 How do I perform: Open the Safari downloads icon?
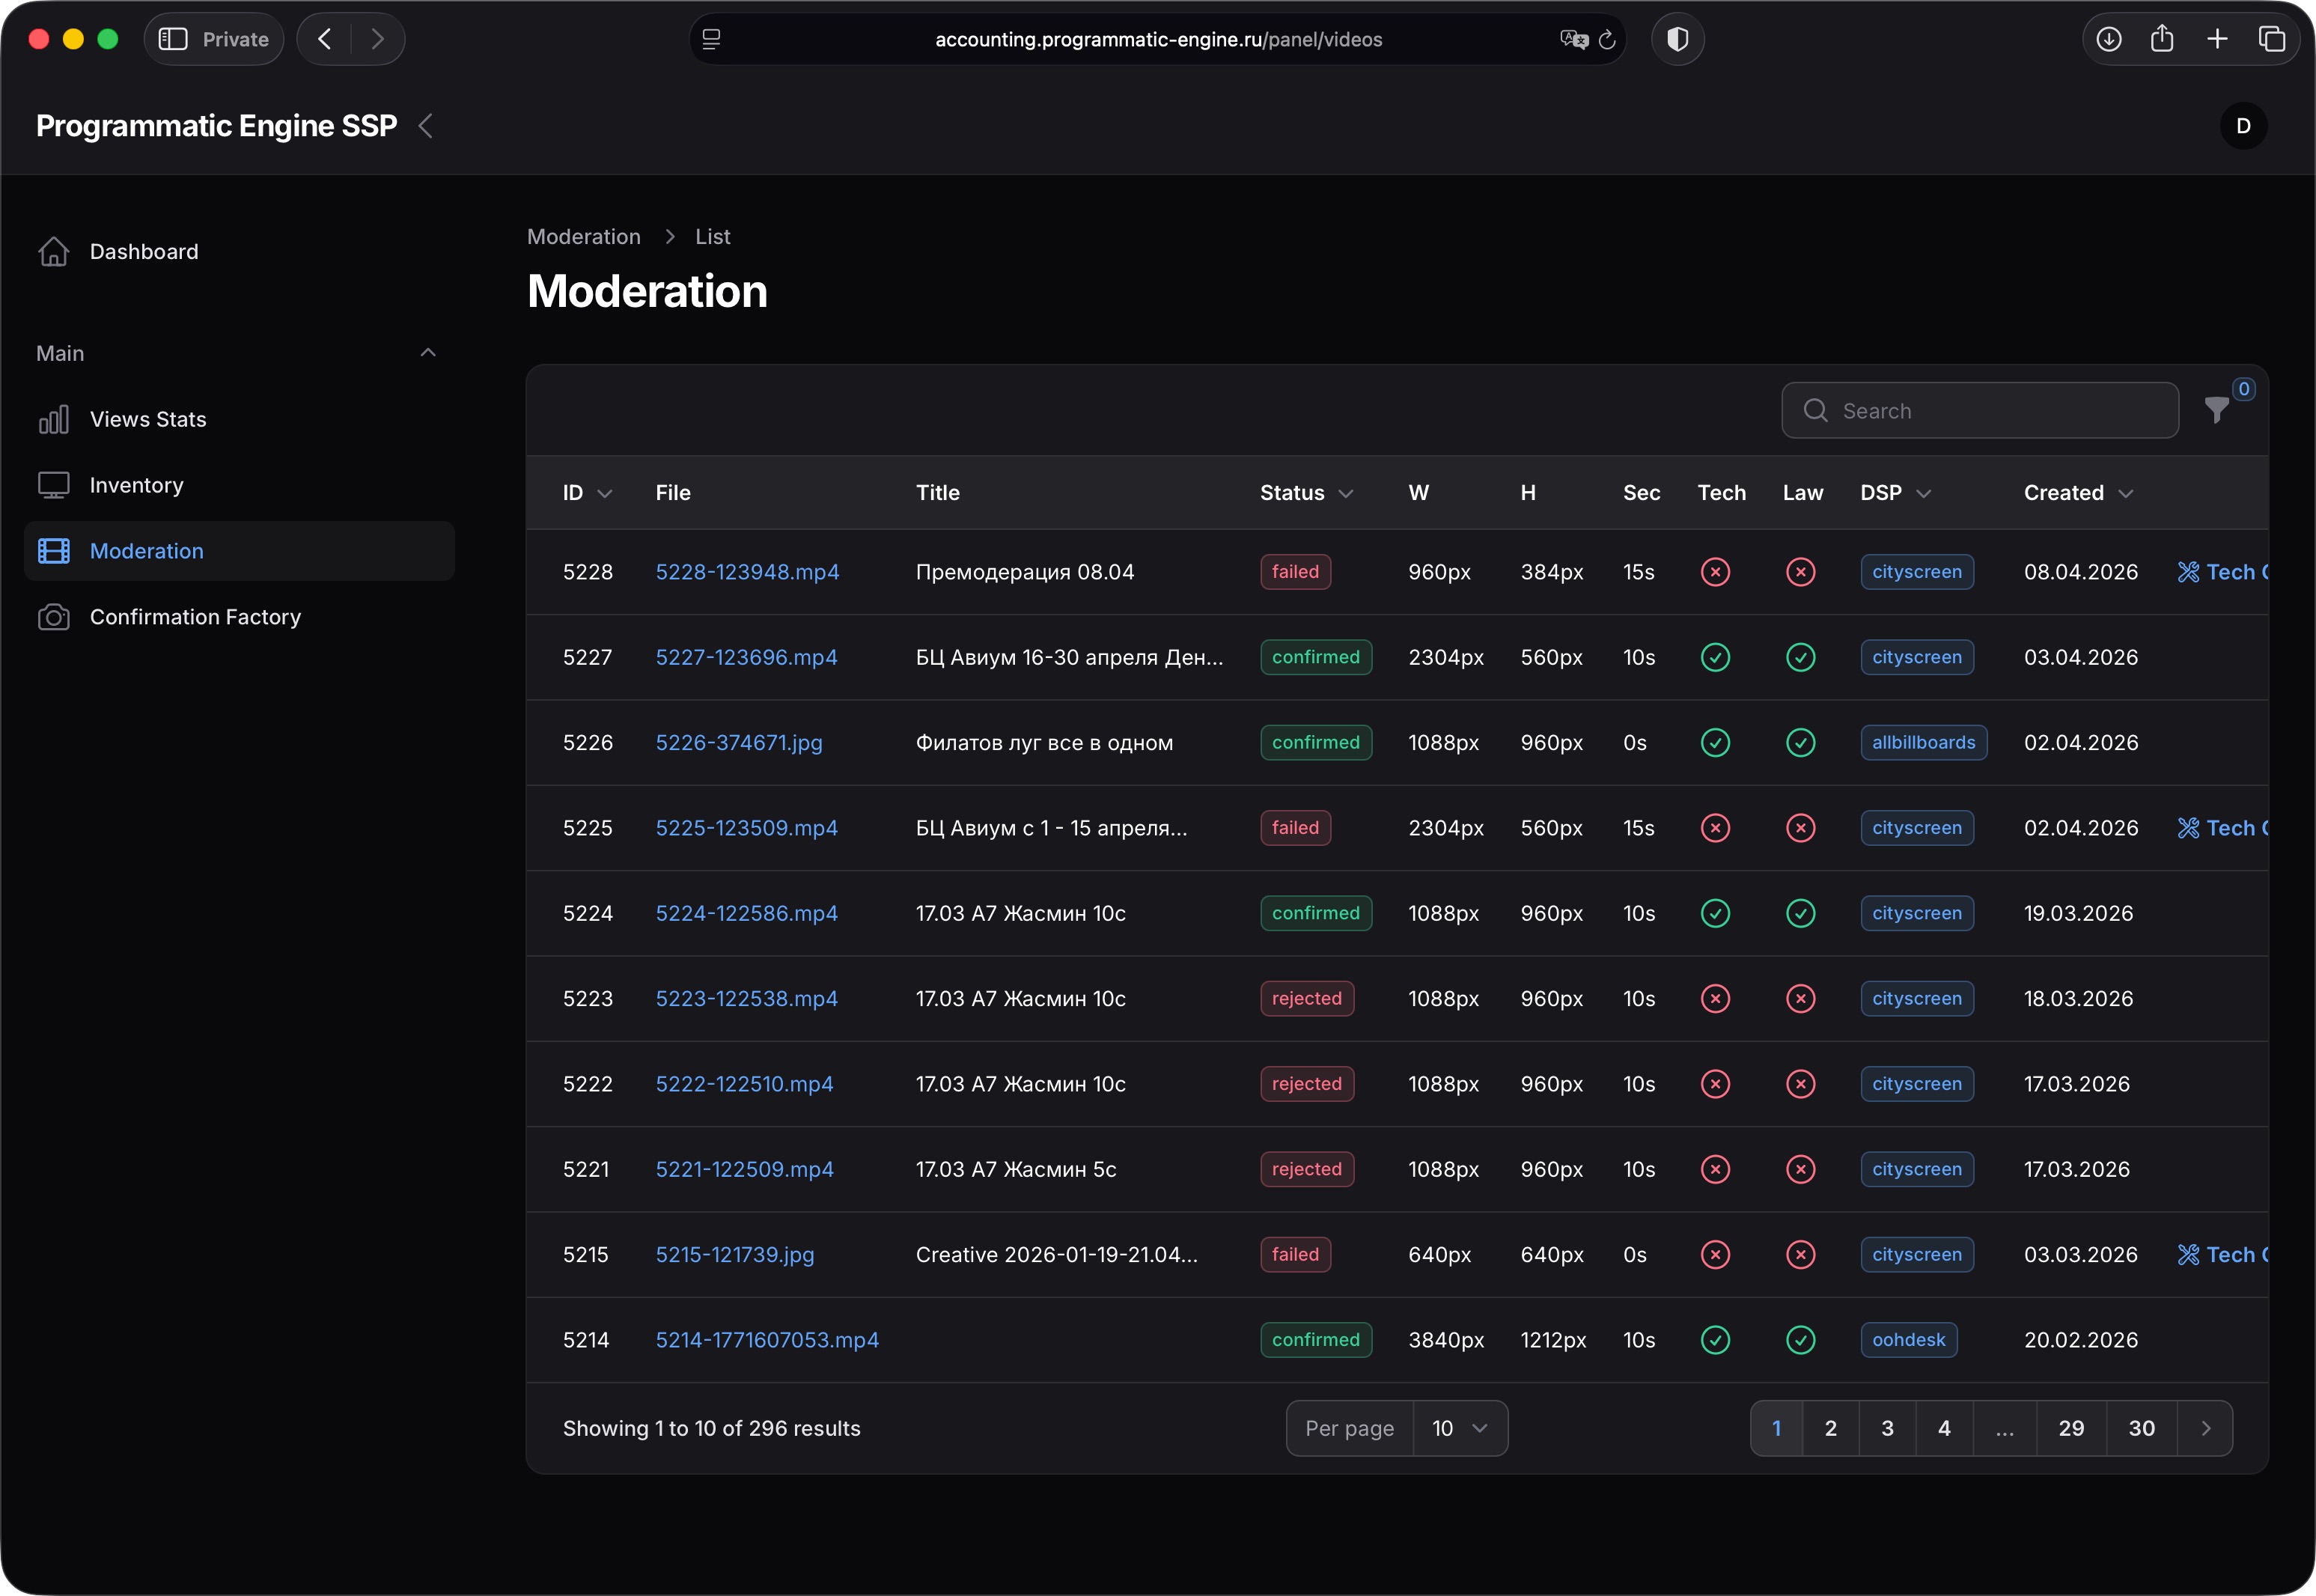point(2108,39)
